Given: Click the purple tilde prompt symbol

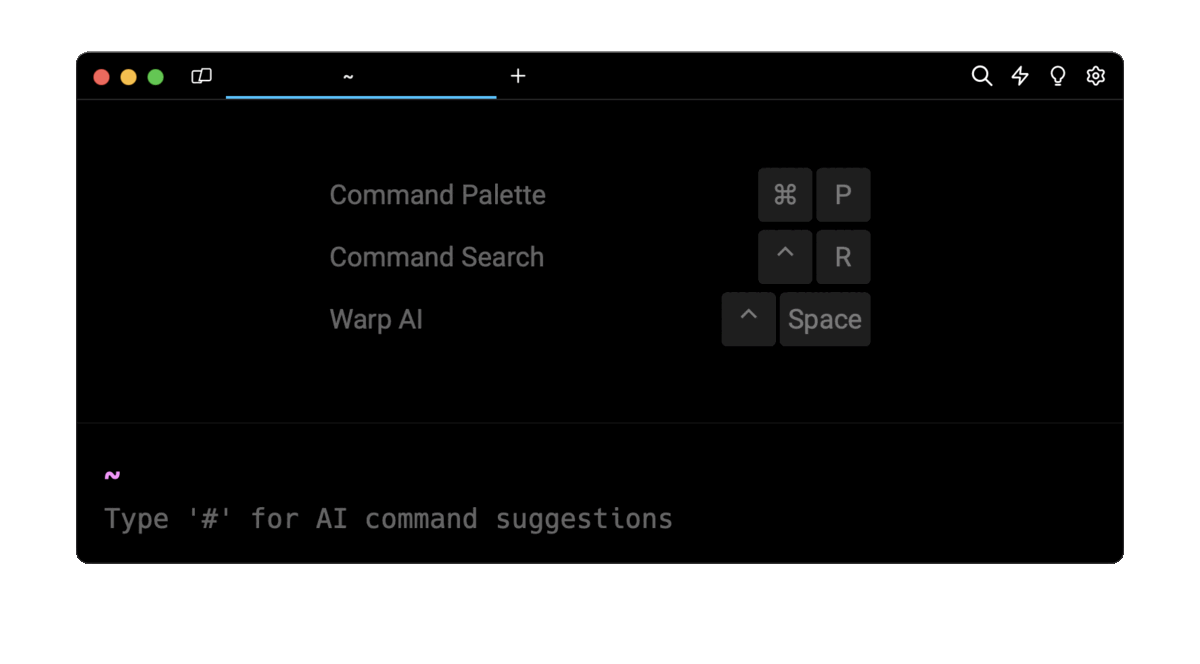Looking at the screenshot, I should click(x=112, y=474).
